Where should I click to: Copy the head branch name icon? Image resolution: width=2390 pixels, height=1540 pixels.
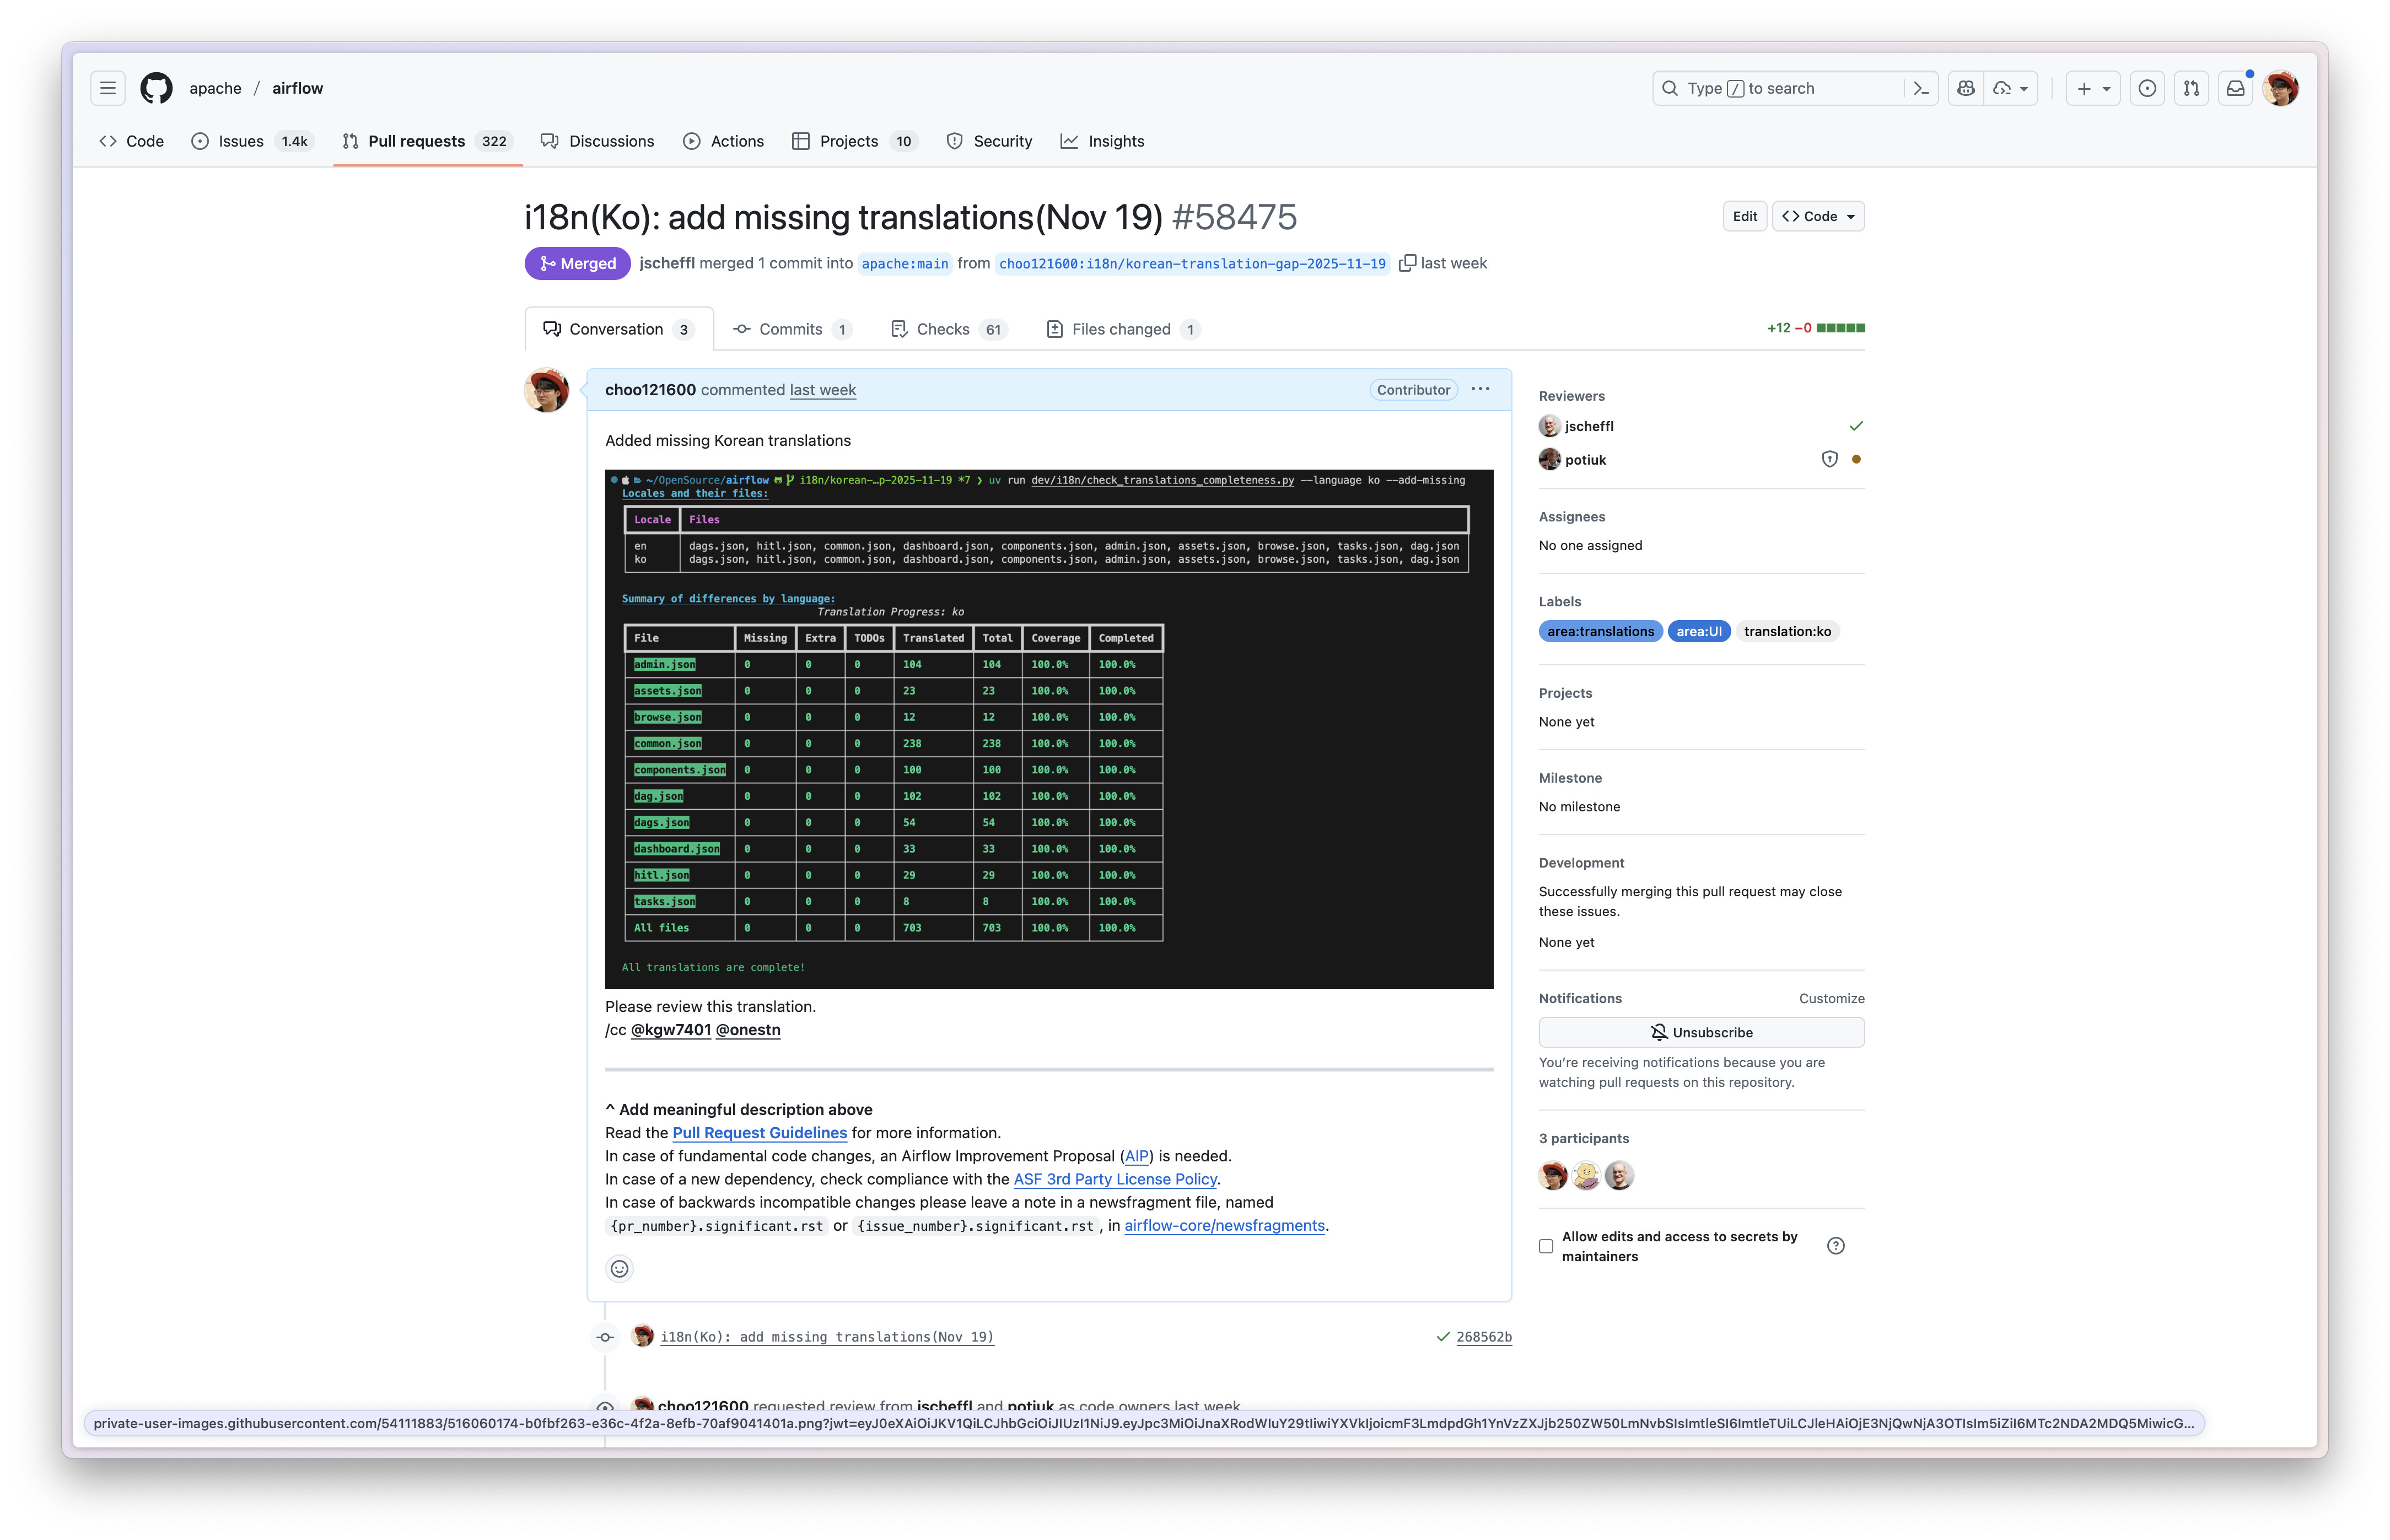1407,263
